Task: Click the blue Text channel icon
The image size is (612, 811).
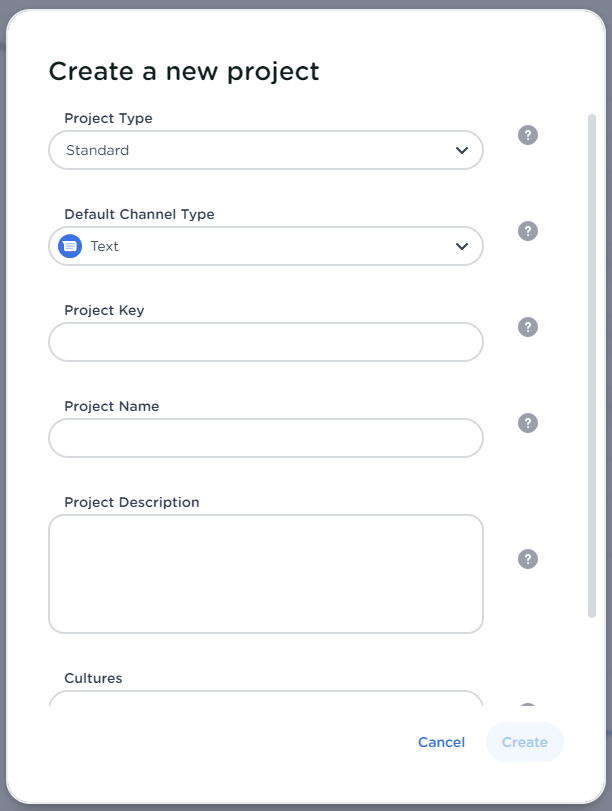Action: [x=70, y=246]
